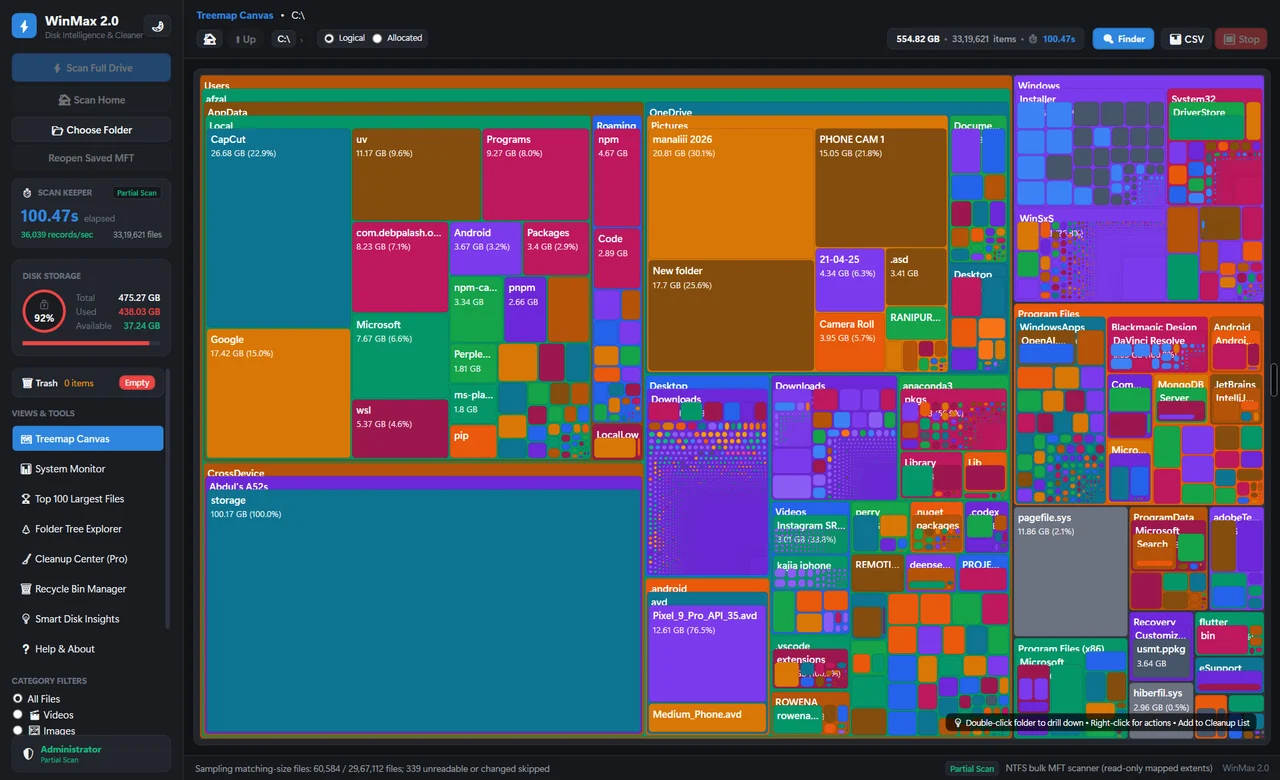Select the pagefile.sys treemap block
This screenshot has height=780, width=1280.
tap(1071, 571)
